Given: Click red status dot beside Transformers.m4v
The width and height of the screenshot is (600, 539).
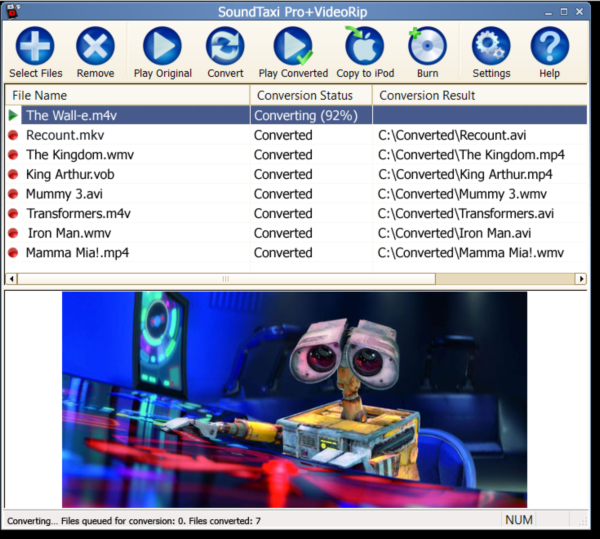Looking at the screenshot, I should (13, 213).
